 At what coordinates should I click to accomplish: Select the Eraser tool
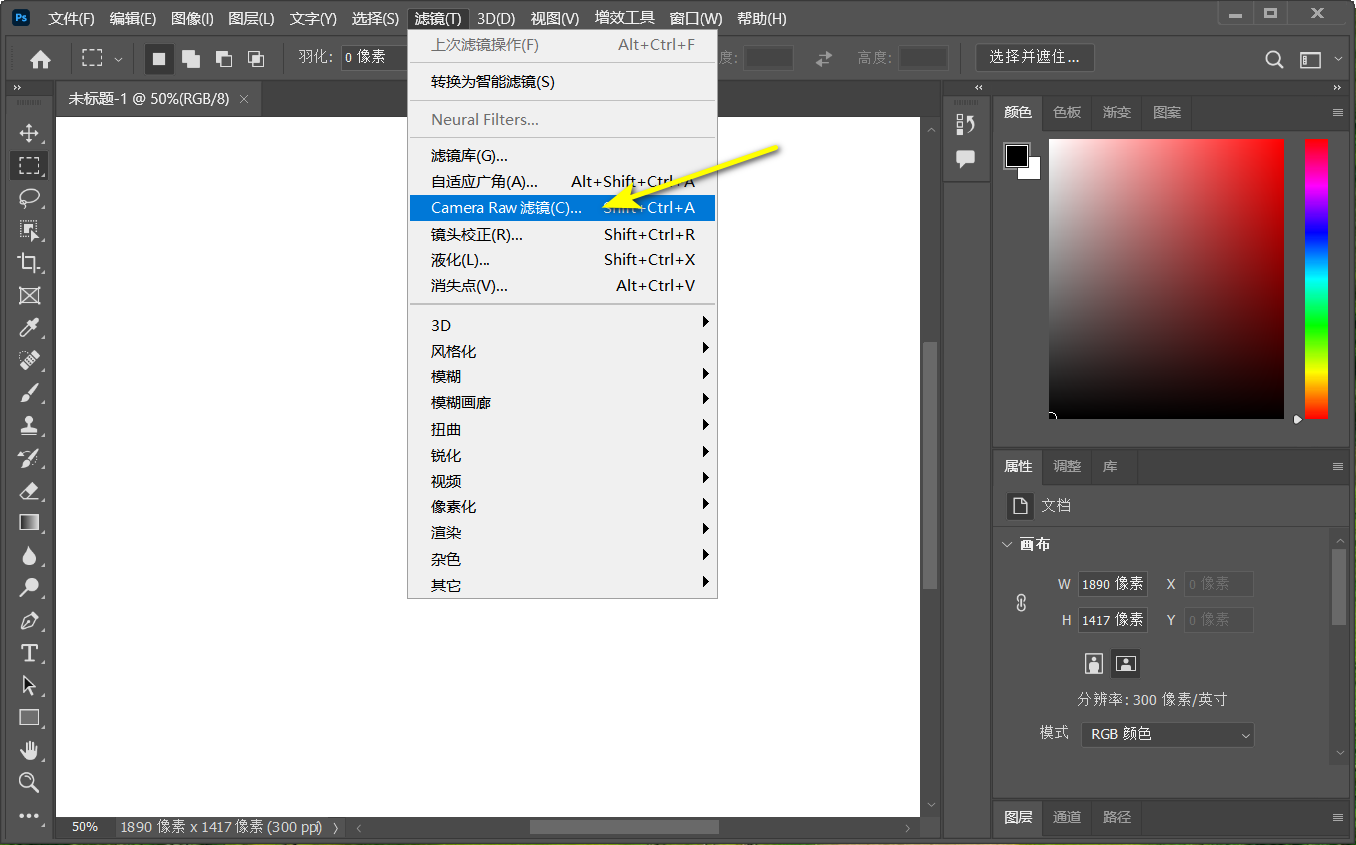pyautogui.click(x=29, y=490)
